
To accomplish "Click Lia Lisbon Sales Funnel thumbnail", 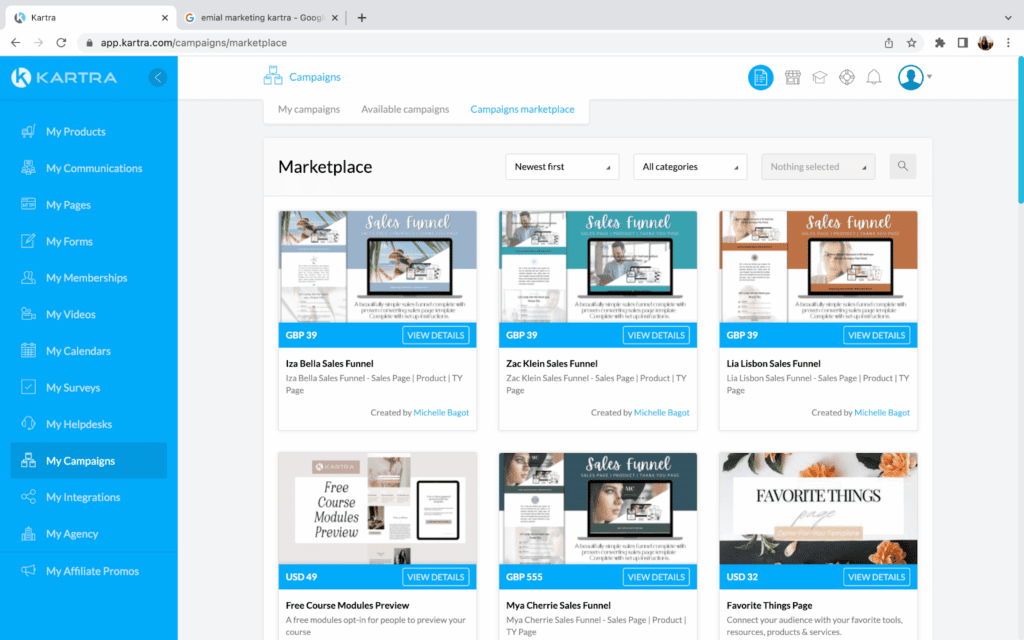I will 818,266.
